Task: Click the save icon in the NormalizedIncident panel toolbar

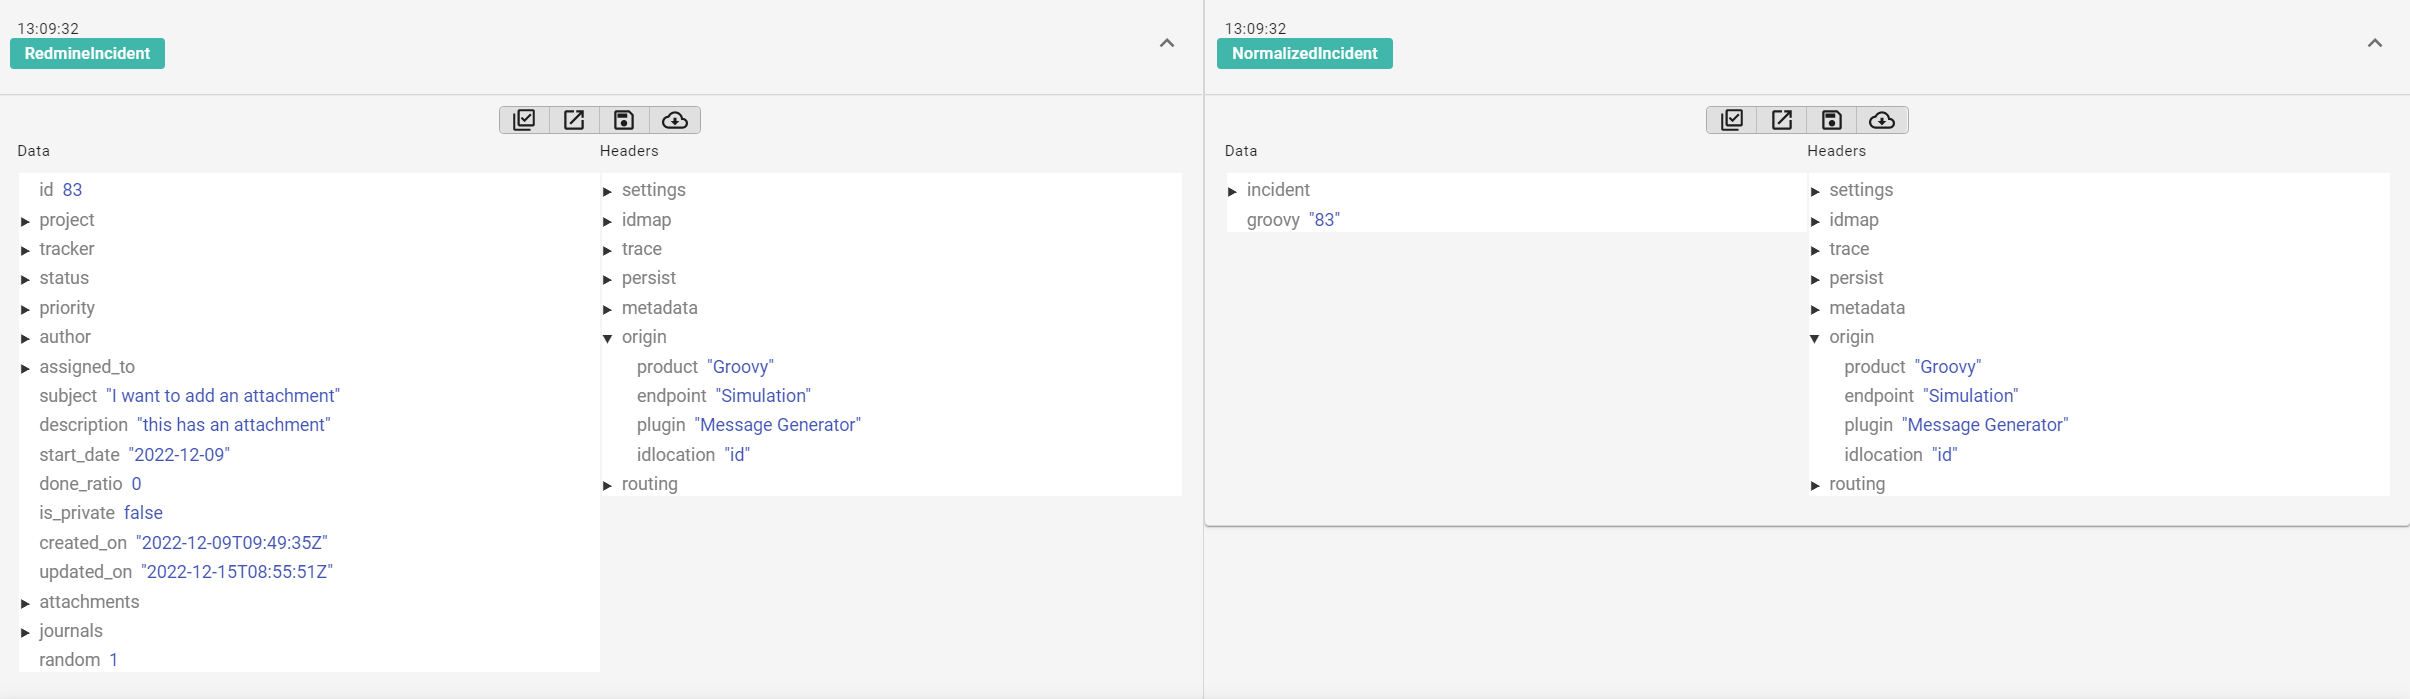Action: click(x=1832, y=120)
